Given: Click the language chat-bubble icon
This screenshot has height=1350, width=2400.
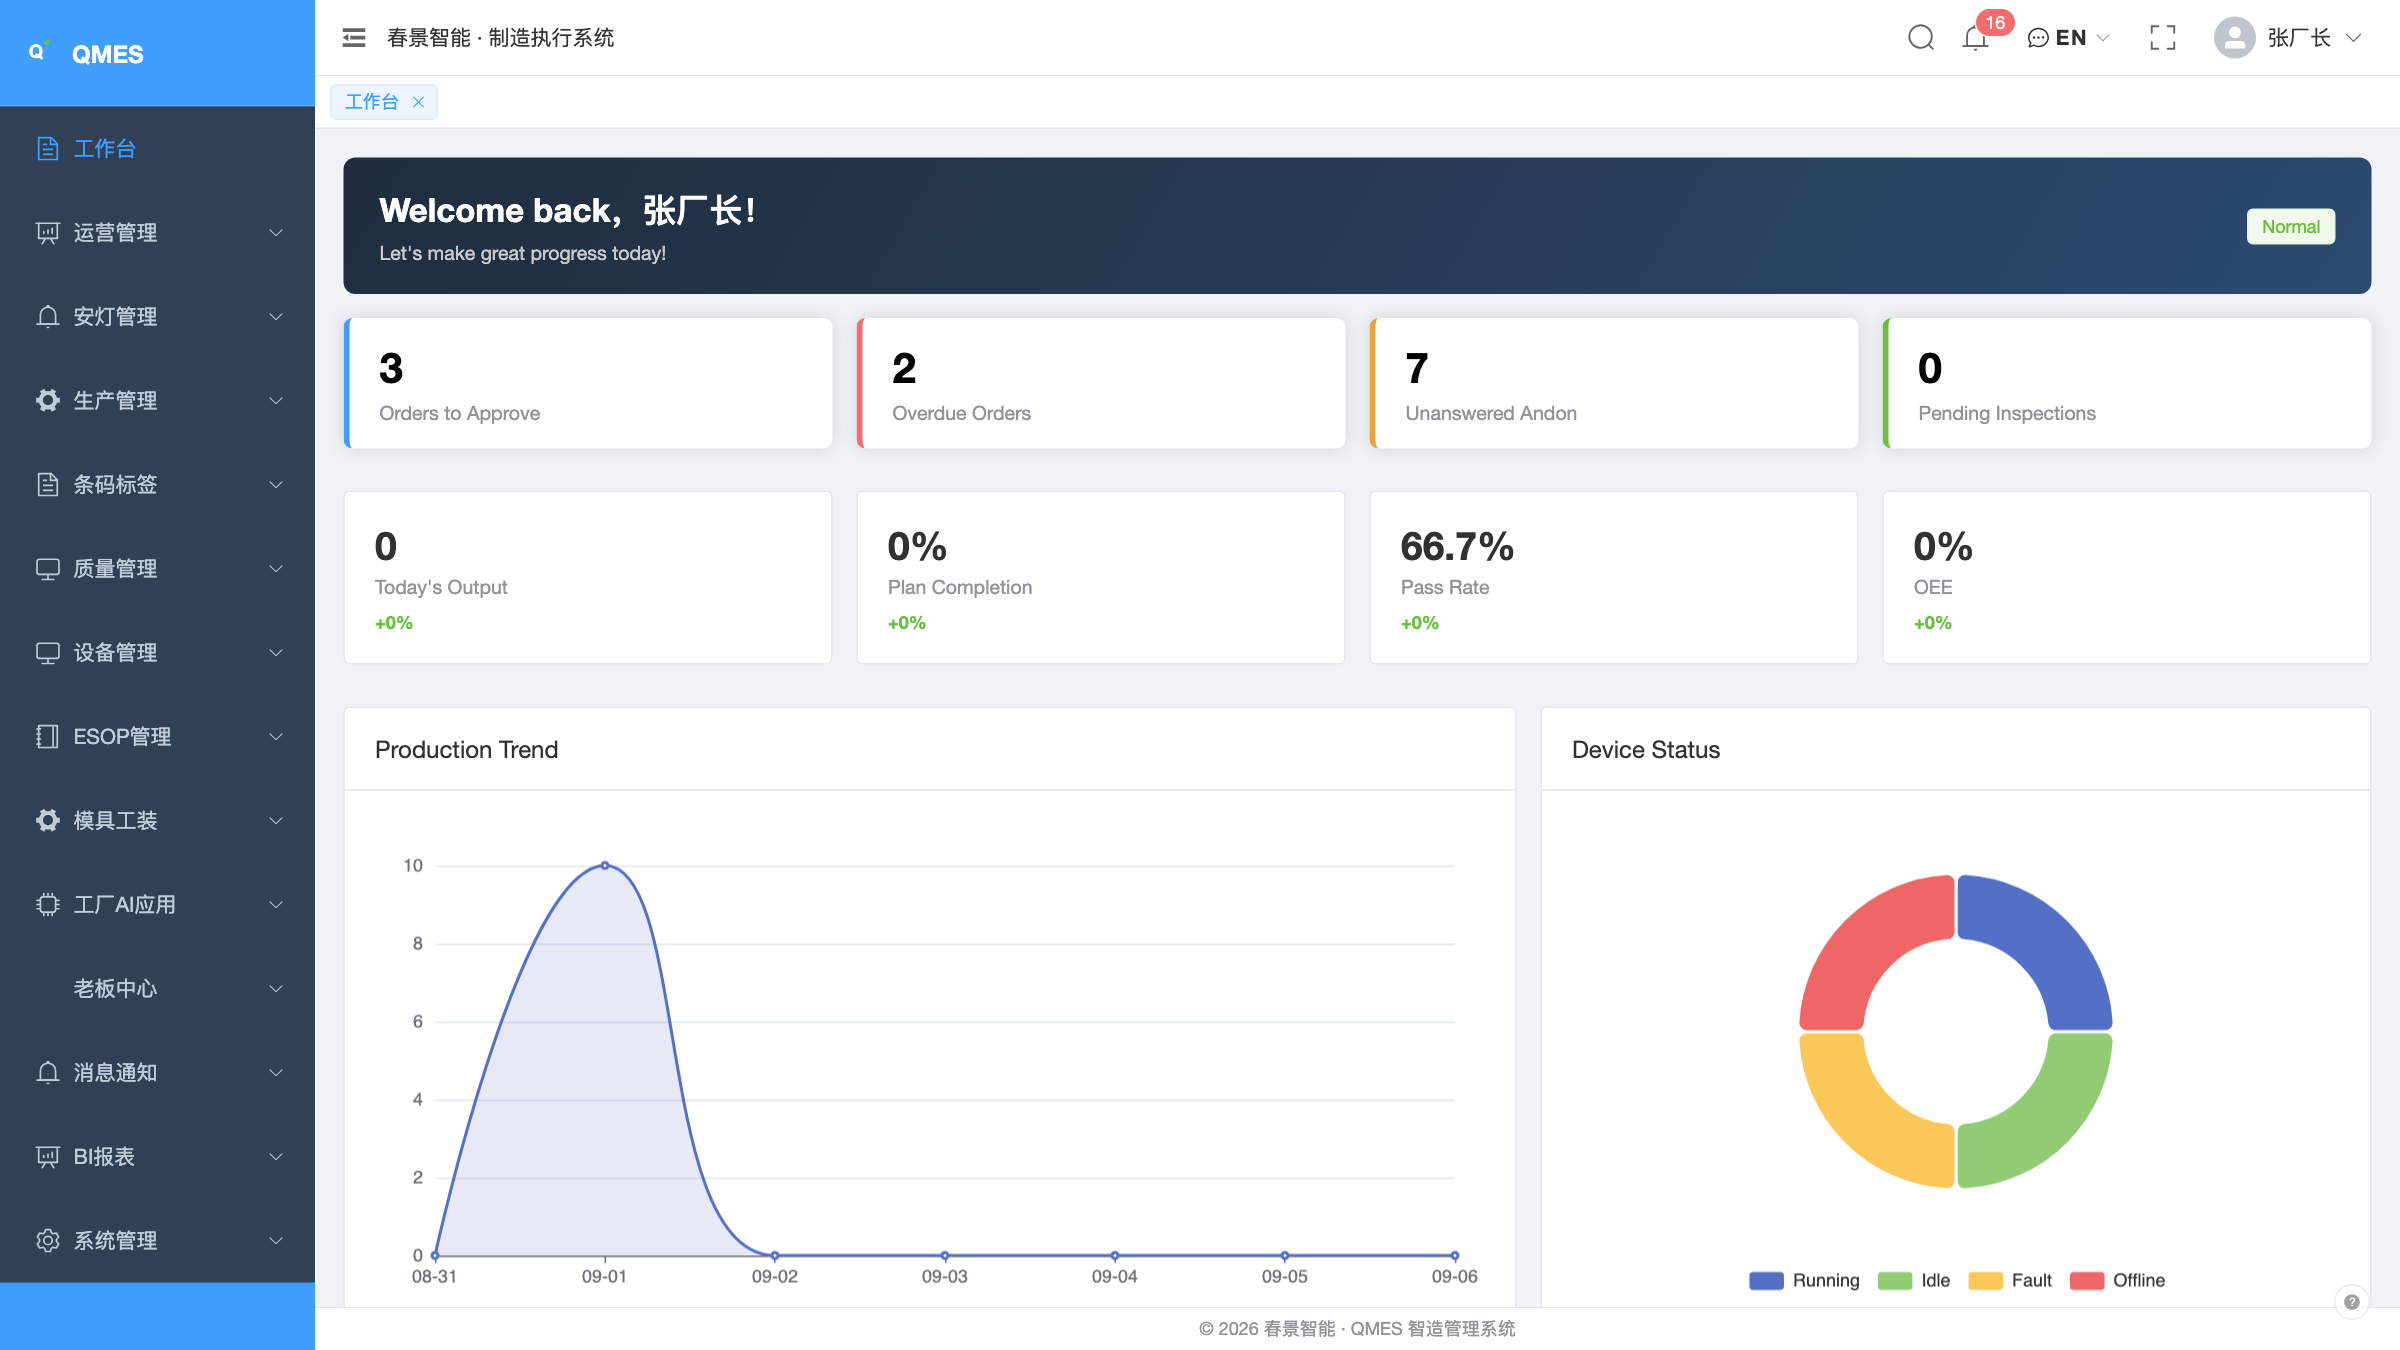Looking at the screenshot, I should (x=2038, y=38).
